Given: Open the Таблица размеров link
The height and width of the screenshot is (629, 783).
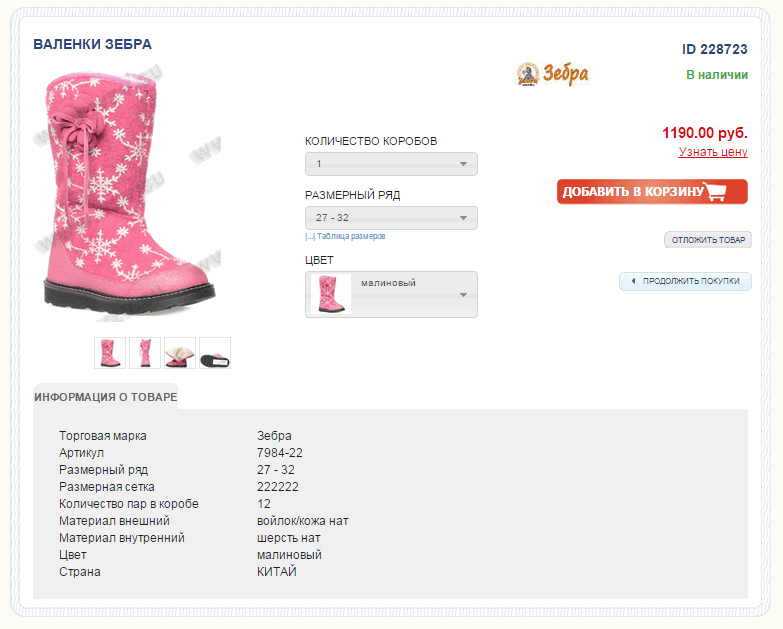Looking at the screenshot, I should pos(351,237).
